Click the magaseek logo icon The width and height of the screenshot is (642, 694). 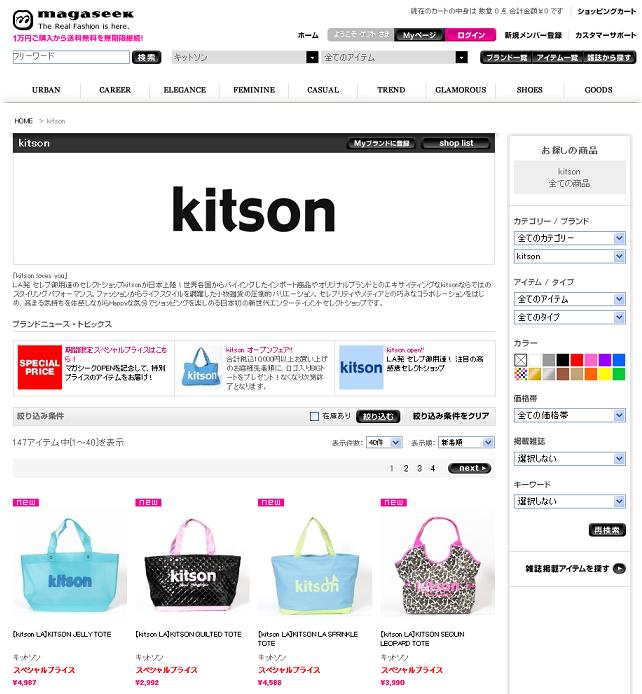coord(23,19)
